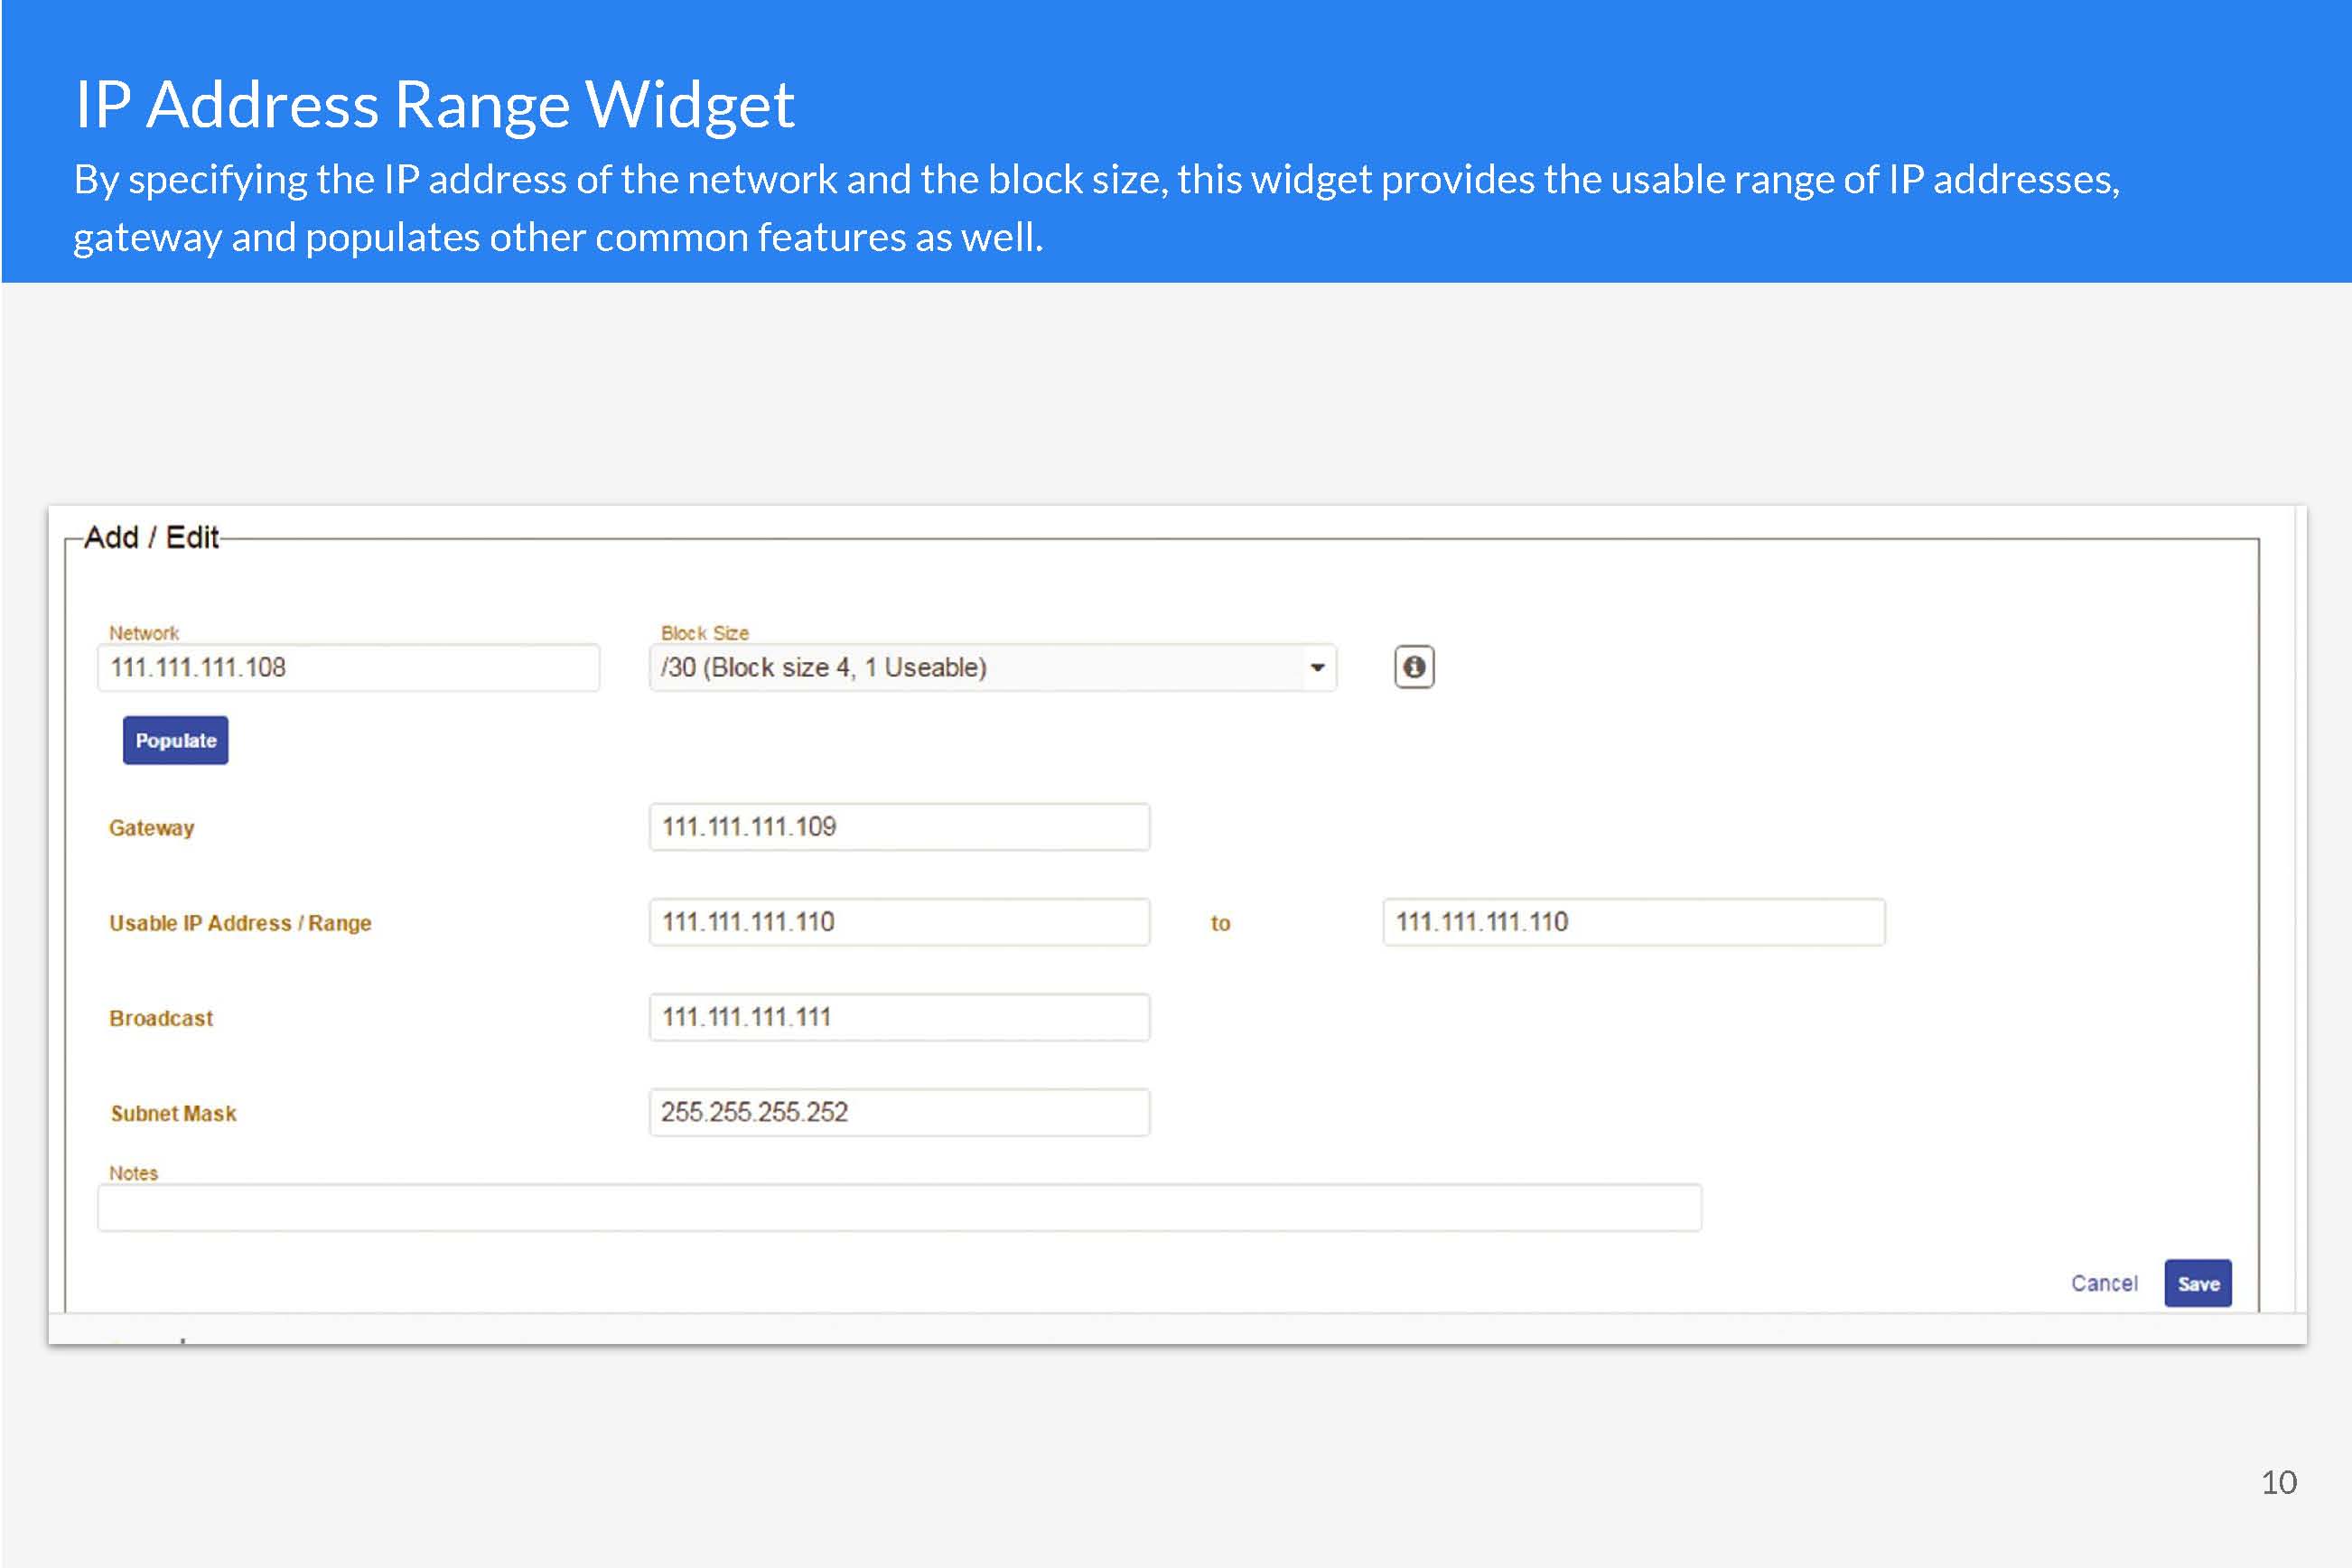Click the info icon beside Block Size
This screenshot has width=2352, height=1568.
(1414, 667)
